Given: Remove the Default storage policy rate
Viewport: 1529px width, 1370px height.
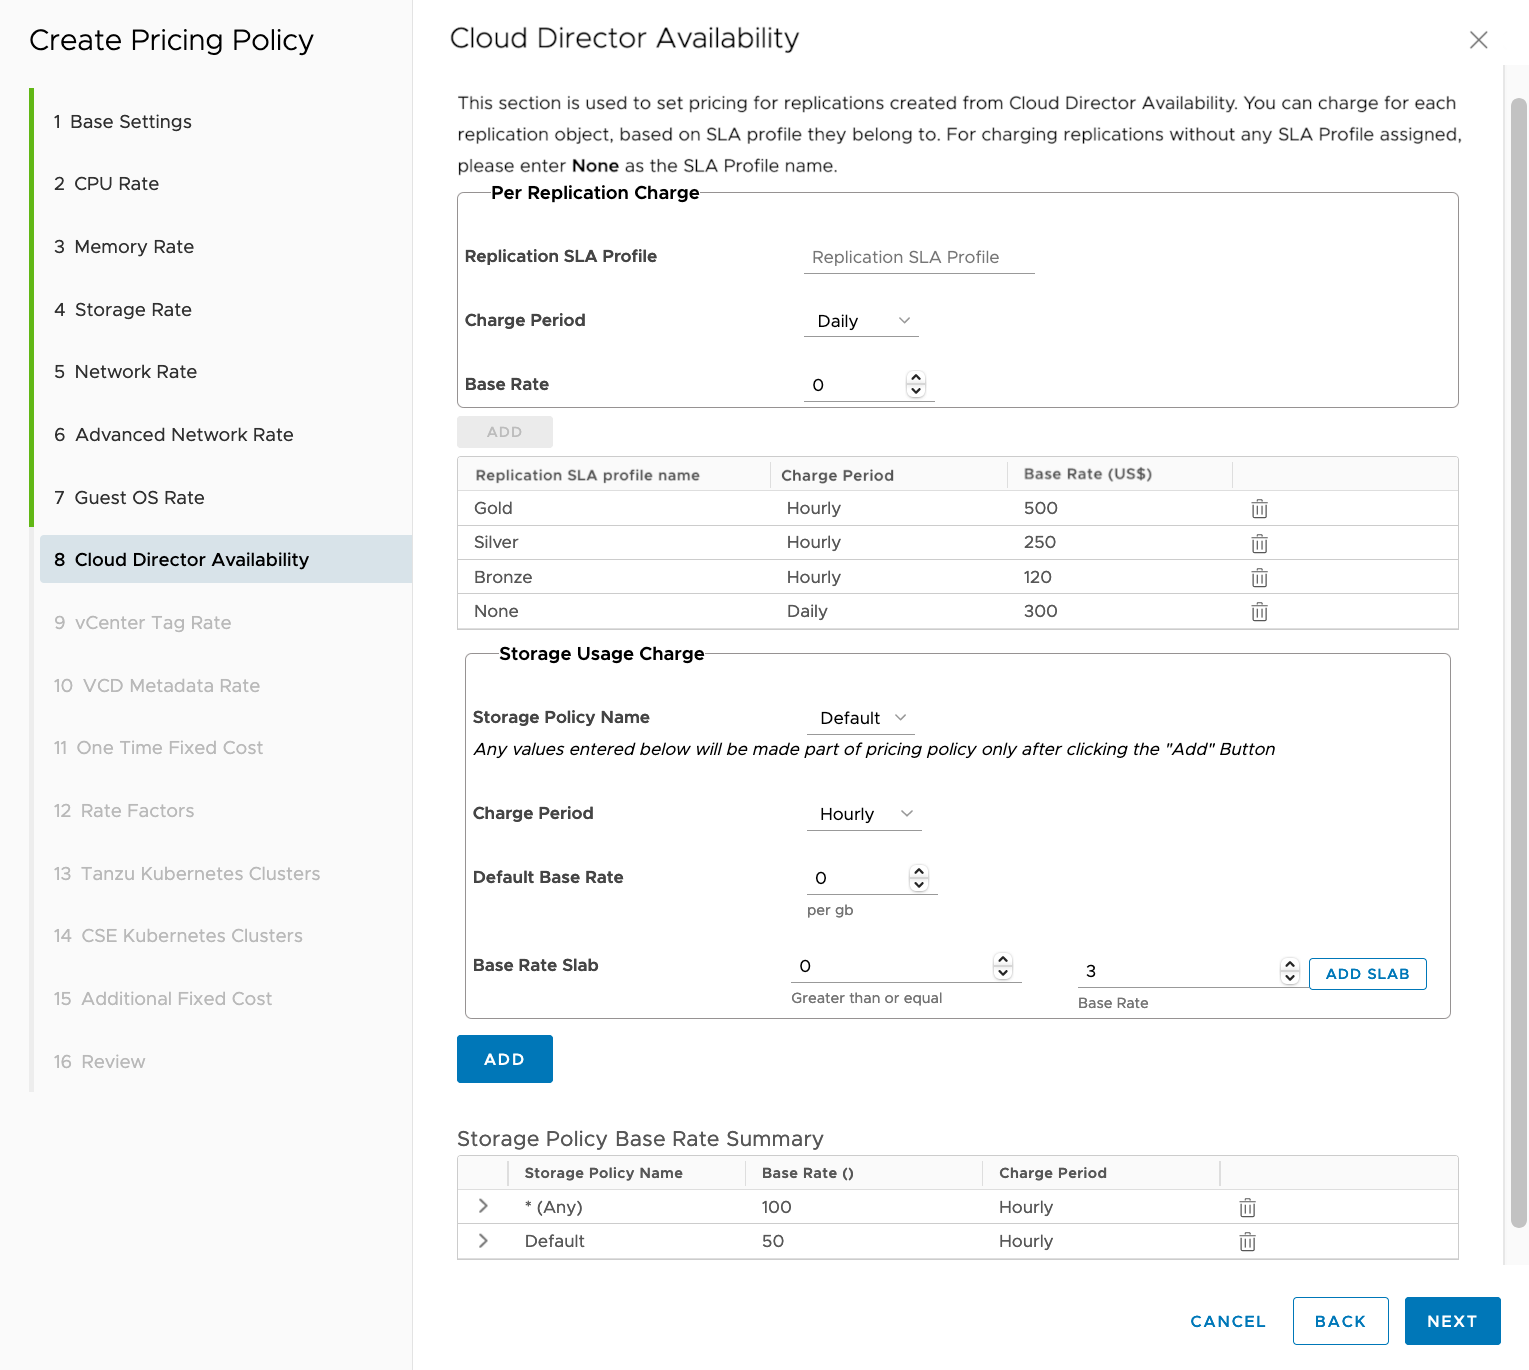Looking at the screenshot, I should (x=1247, y=1242).
